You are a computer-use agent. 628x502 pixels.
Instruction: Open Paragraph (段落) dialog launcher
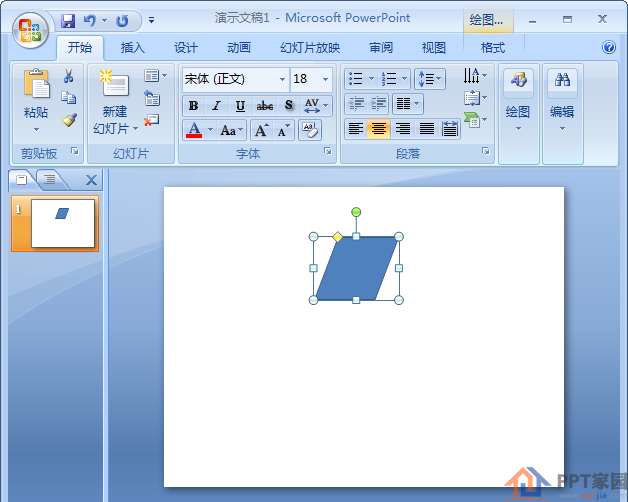486,151
